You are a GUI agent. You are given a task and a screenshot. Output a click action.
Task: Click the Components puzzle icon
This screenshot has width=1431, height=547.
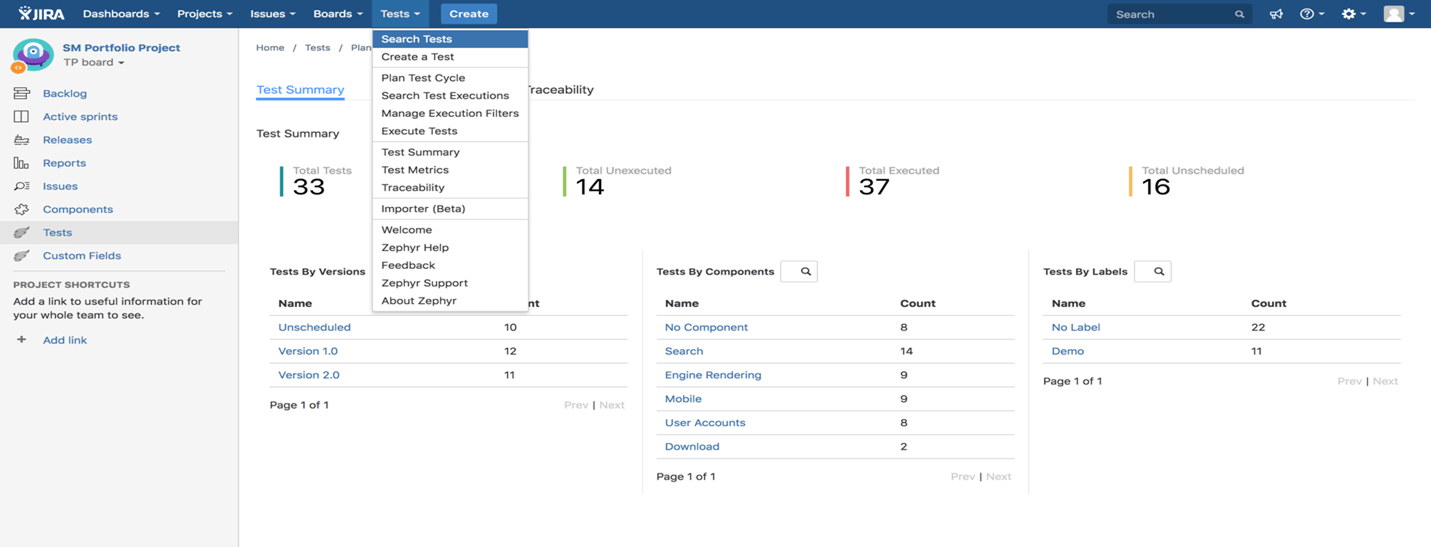21,209
